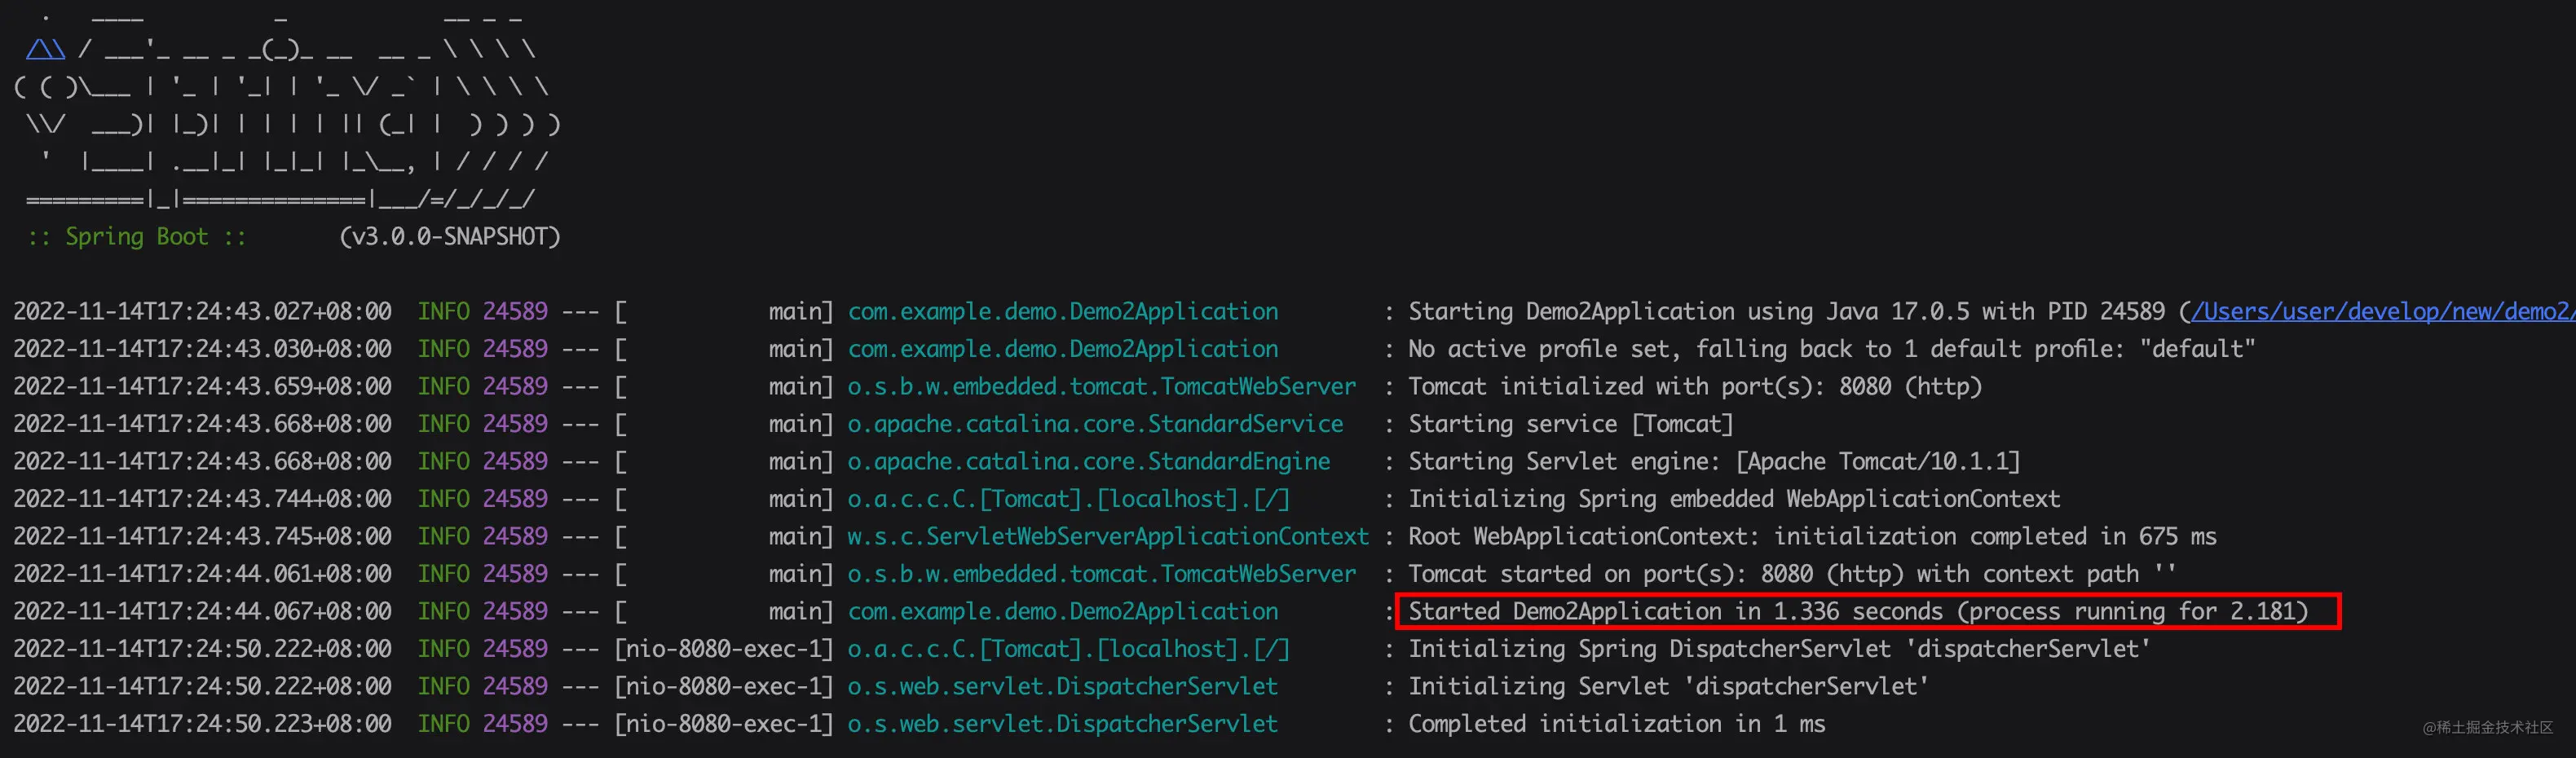Click PID 24589 on the 17:24:43.668 StandardEngine line

(515, 462)
